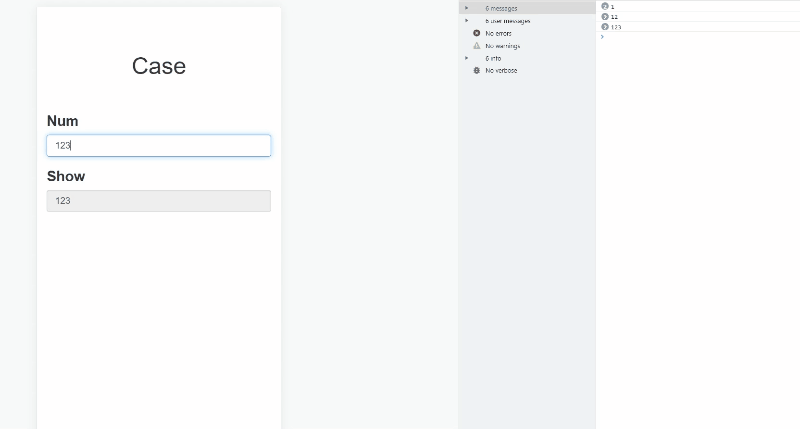
Task: Click the disabled Show field
Action: pos(158,201)
